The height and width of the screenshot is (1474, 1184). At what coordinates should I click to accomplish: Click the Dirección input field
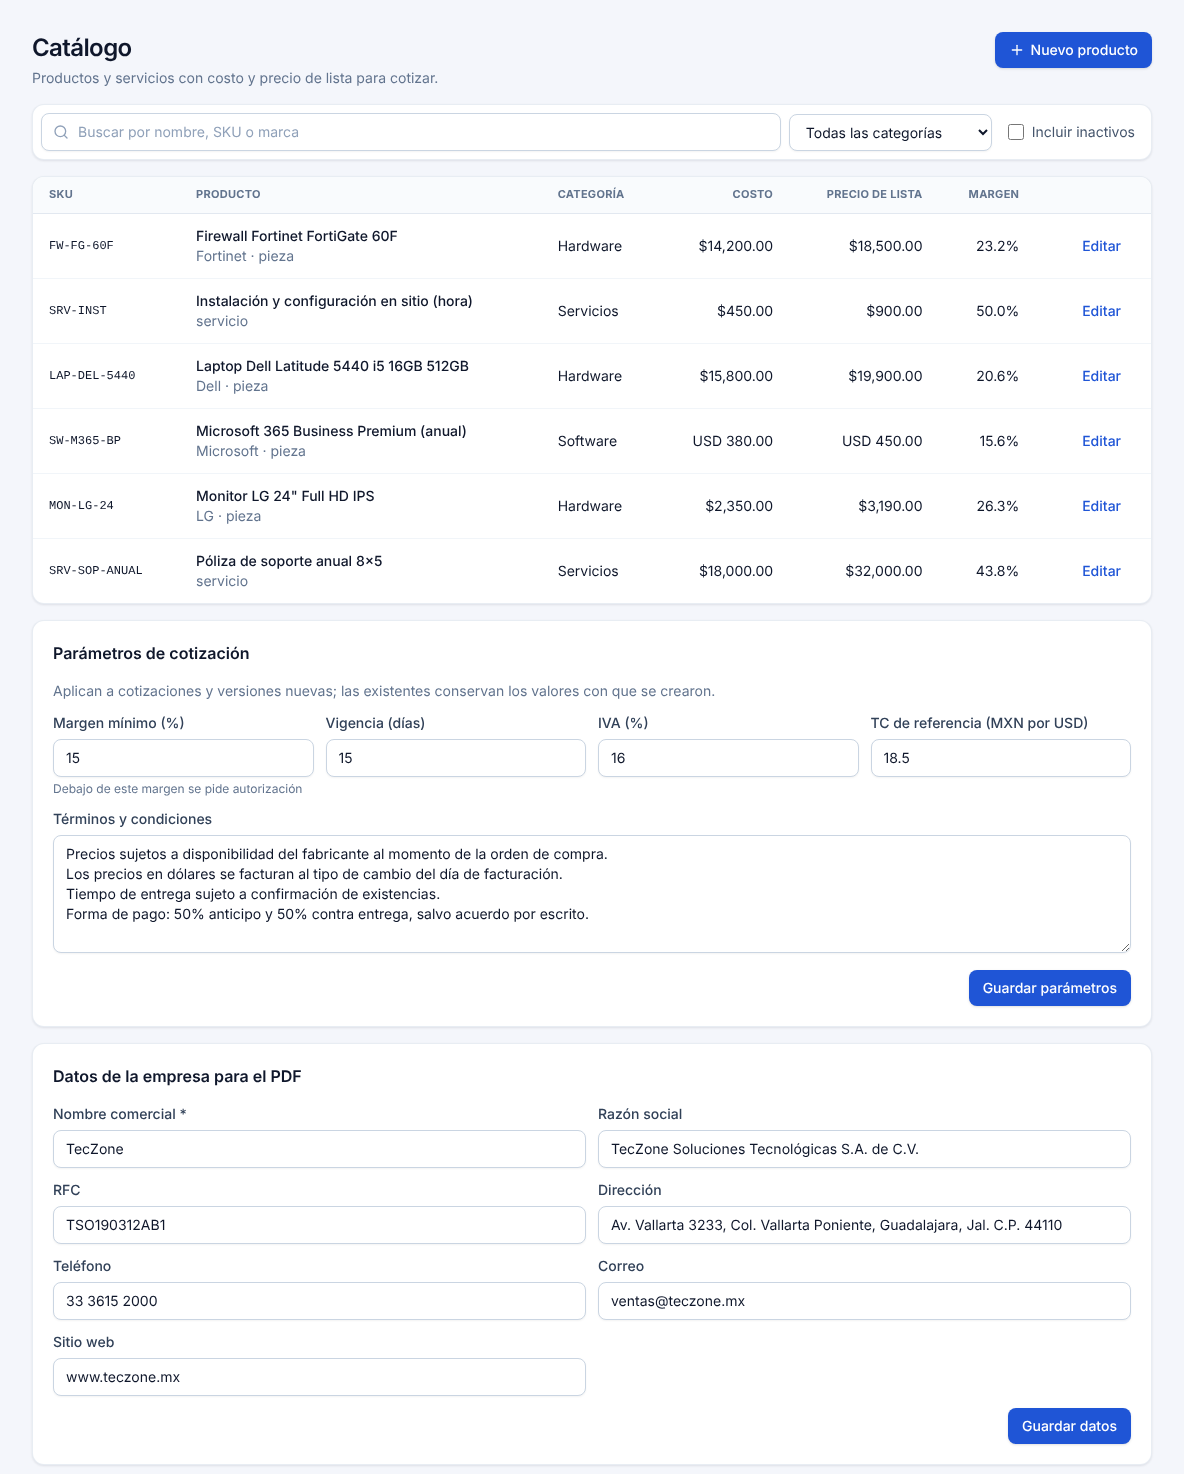(864, 1225)
